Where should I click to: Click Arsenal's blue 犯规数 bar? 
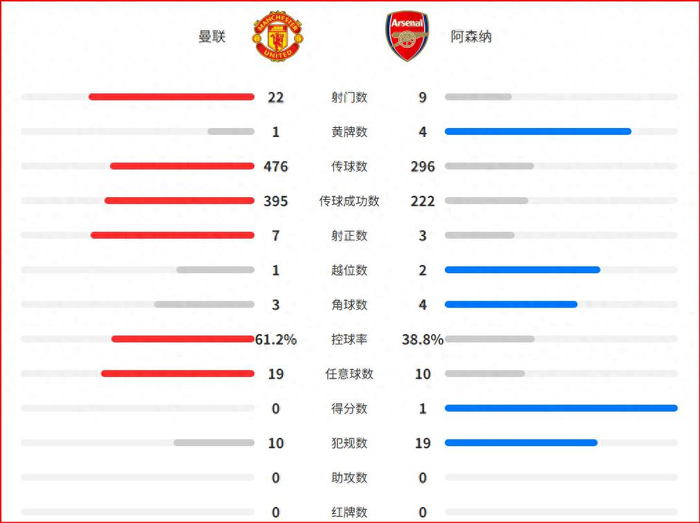[x=521, y=442]
